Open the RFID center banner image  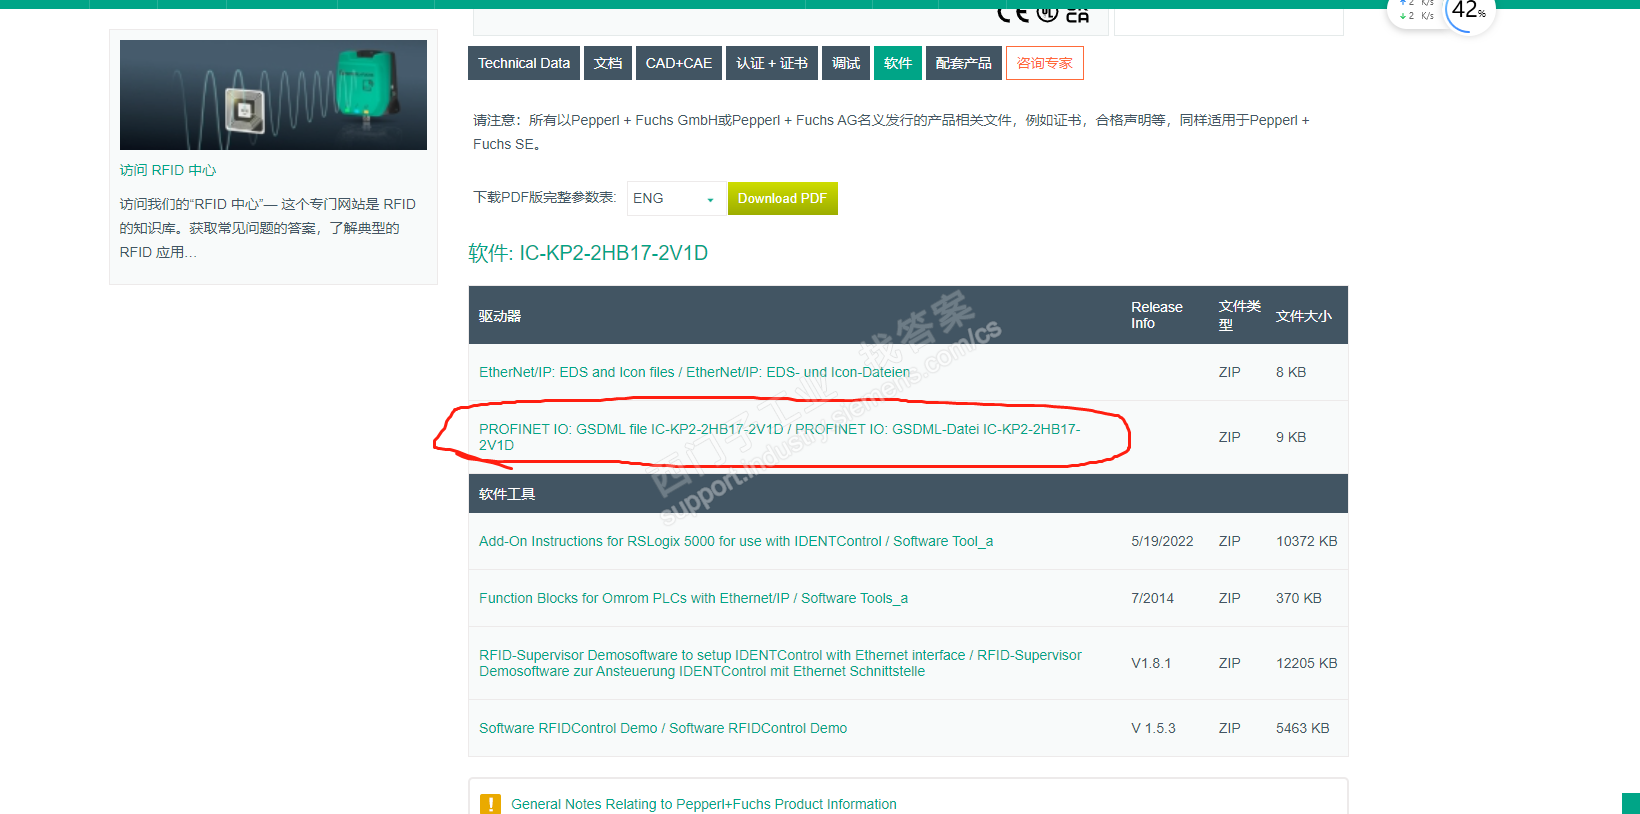point(273,95)
